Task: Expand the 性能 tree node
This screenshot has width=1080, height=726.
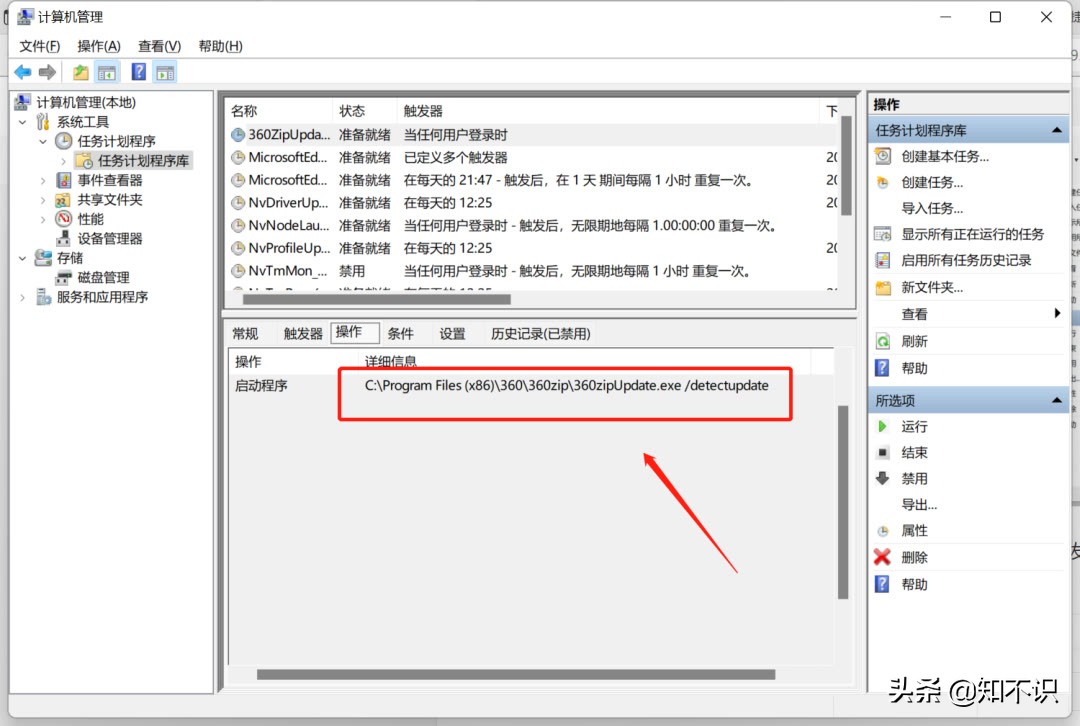Action: pyautogui.click(x=43, y=219)
